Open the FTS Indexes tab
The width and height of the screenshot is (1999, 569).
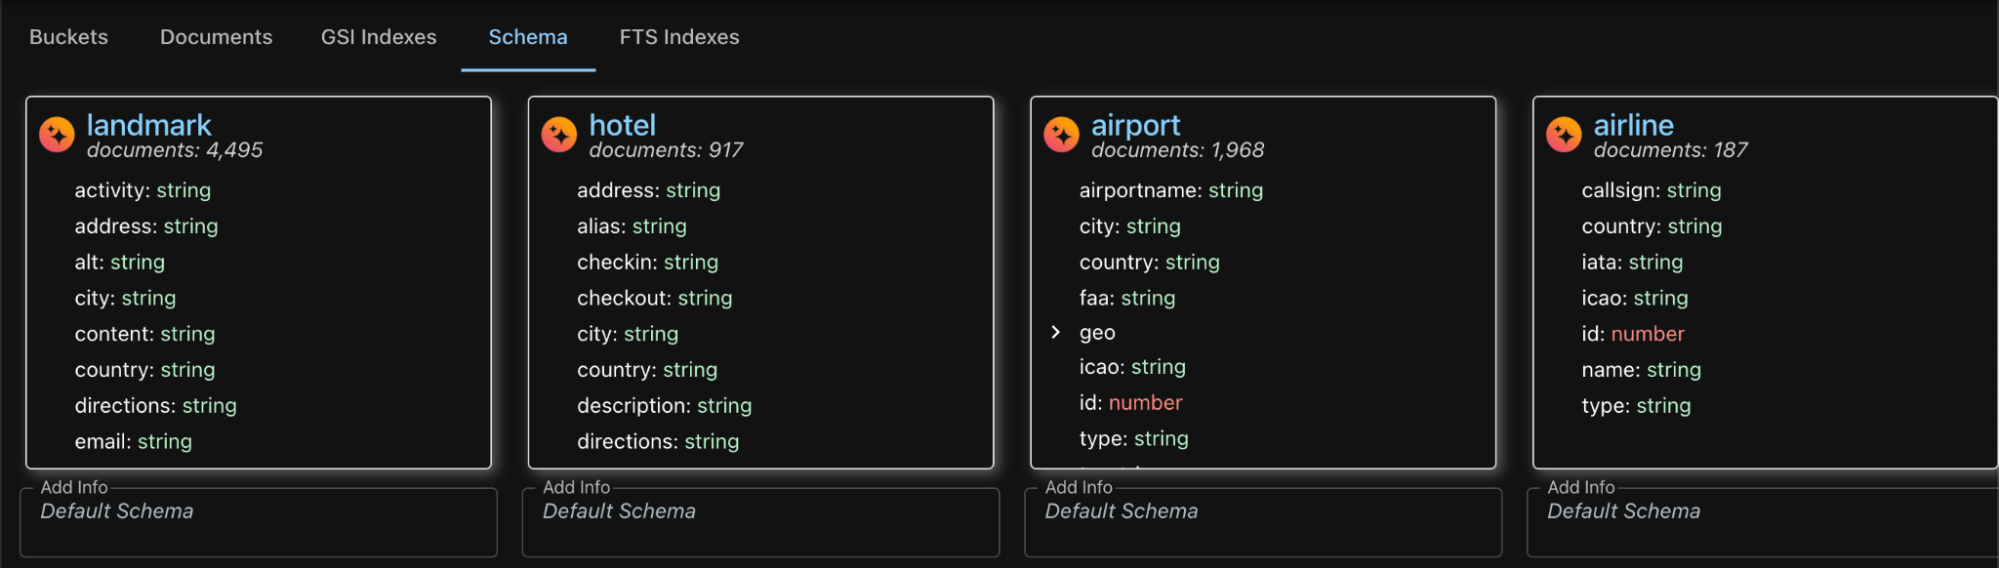coord(679,37)
